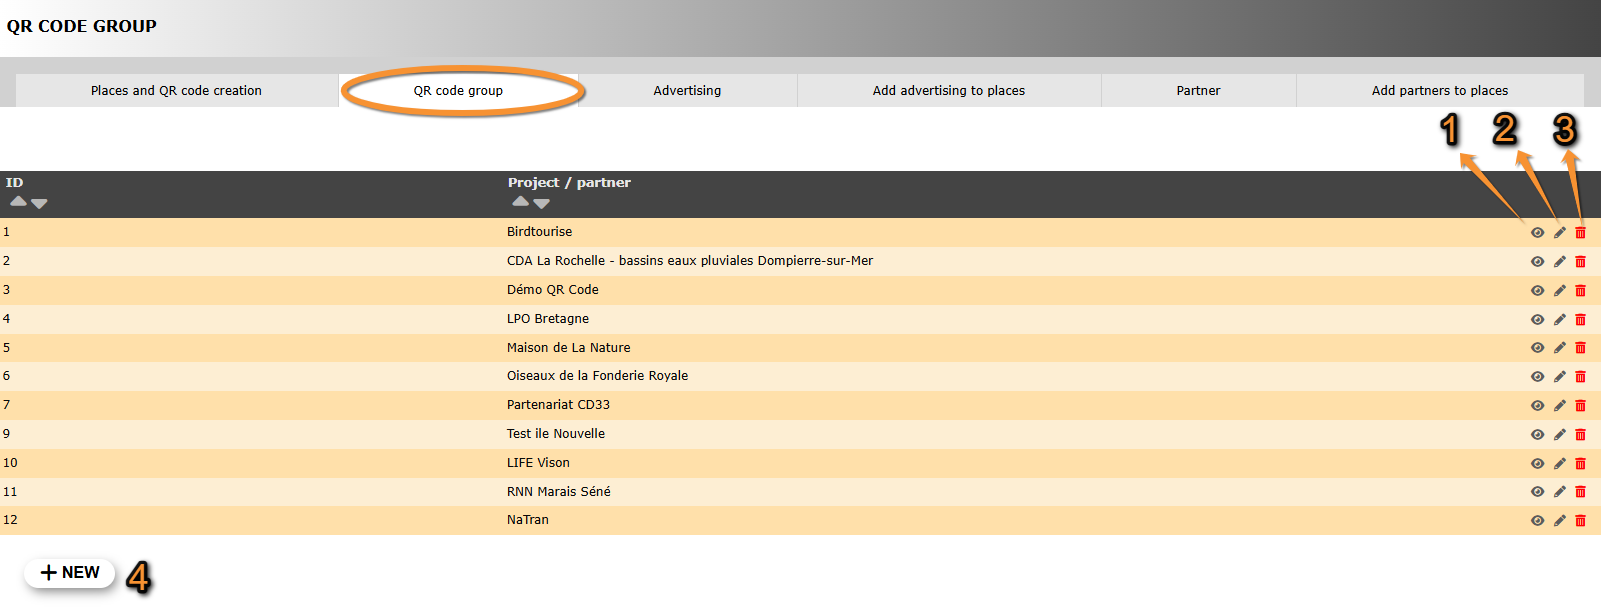This screenshot has height=614, width=1601.
Task: Go to the Partner tab
Action: point(1198,90)
